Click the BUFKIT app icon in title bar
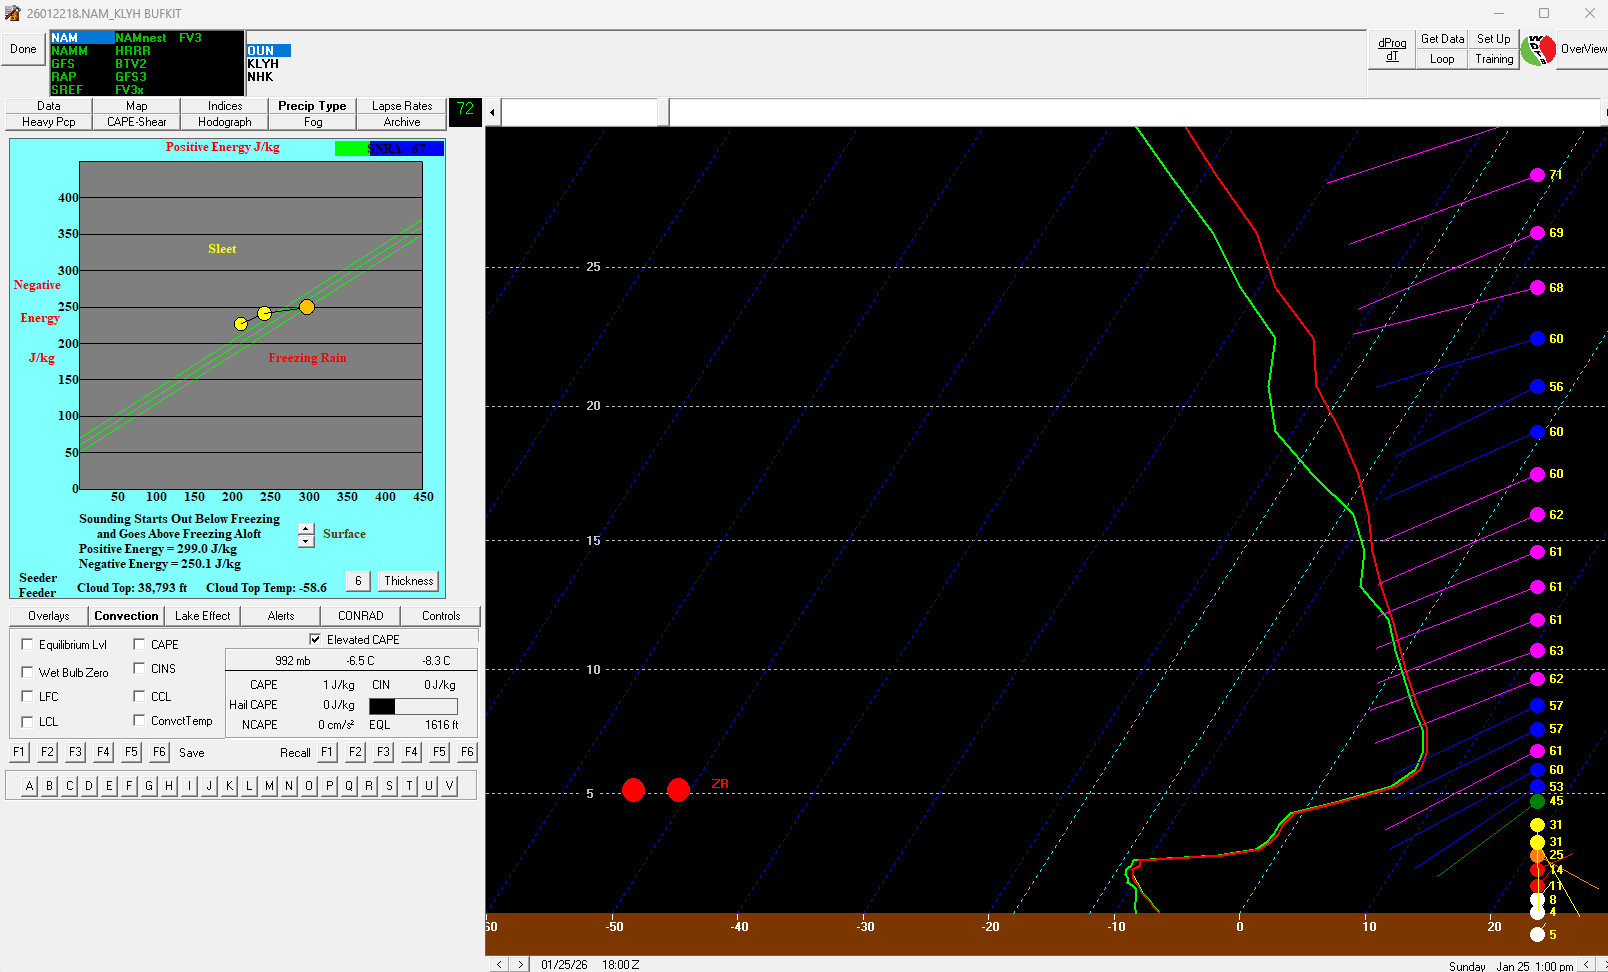 12,13
